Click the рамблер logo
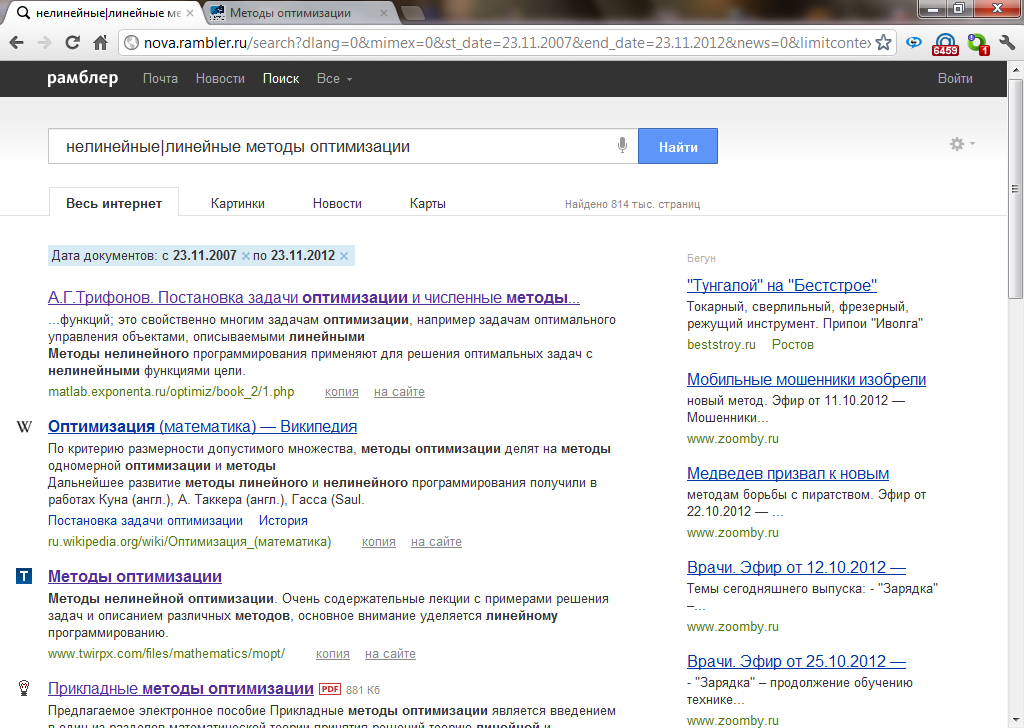The width and height of the screenshot is (1024, 728). (x=82, y=78)
